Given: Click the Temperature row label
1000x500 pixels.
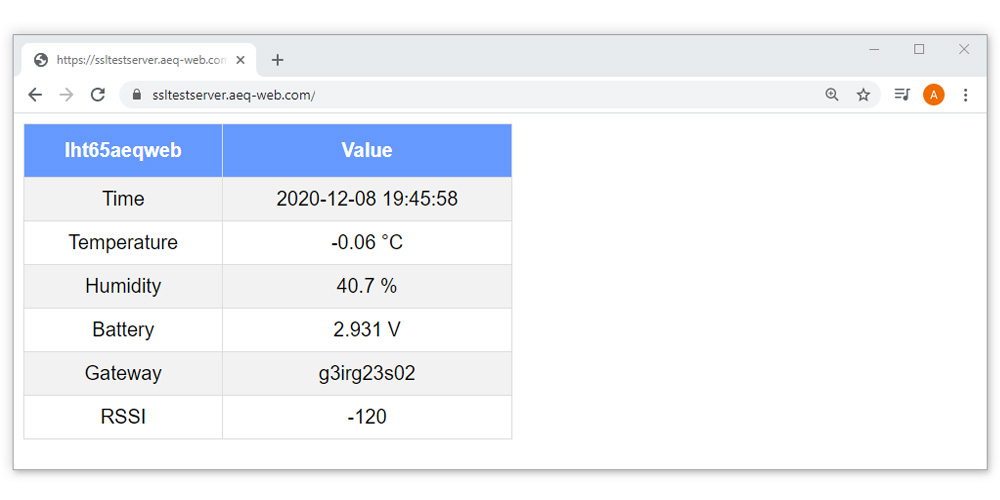Looking at the screenshot, I should [x=123, y=242].
